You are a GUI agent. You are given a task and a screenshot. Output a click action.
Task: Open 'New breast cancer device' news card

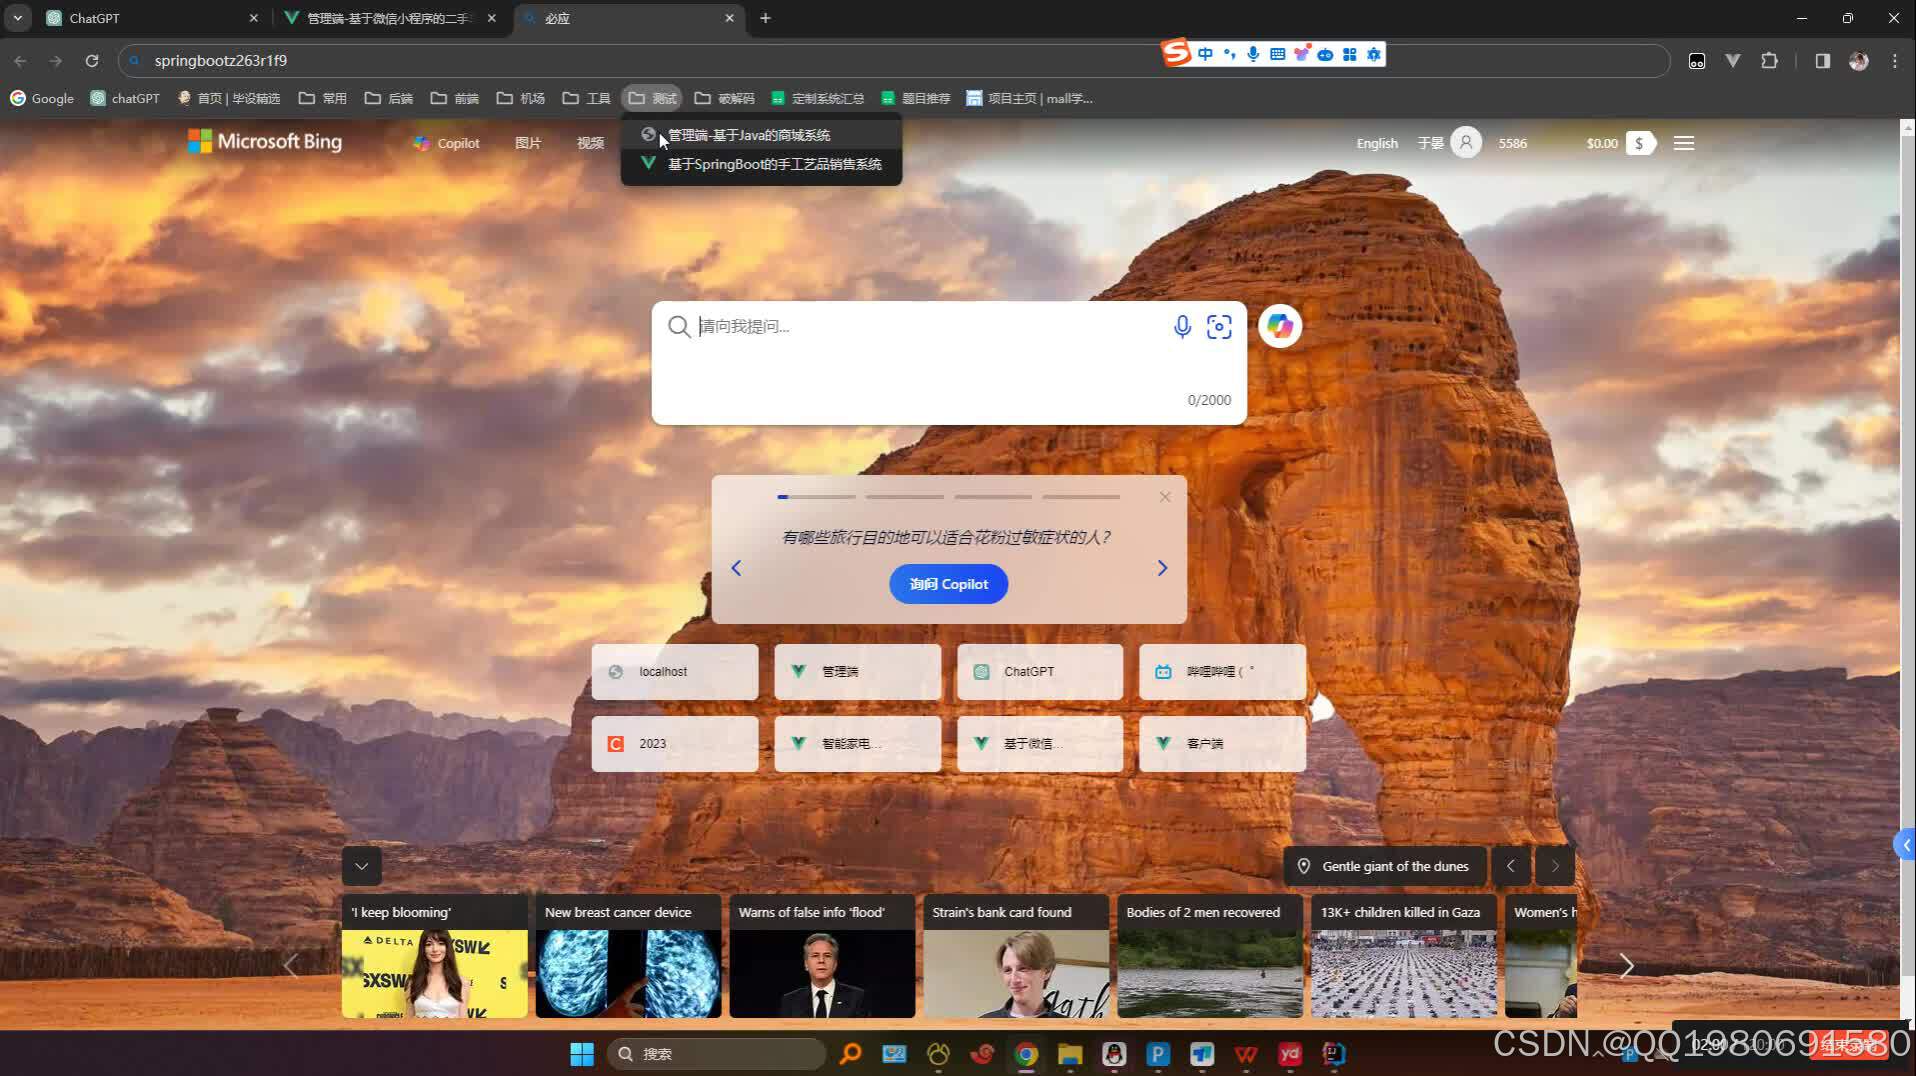pos(628,956)
